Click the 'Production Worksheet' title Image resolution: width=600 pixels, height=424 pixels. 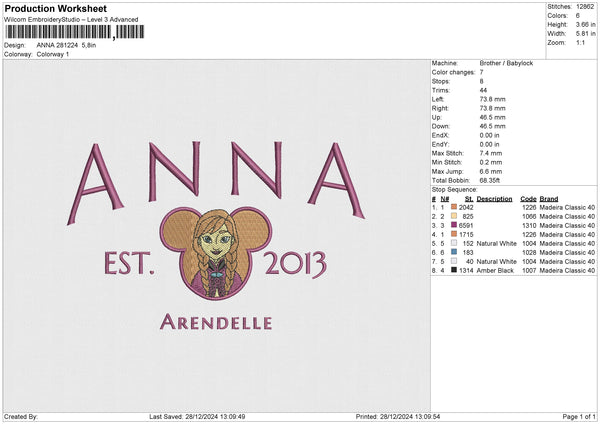[x=55, y=8]
